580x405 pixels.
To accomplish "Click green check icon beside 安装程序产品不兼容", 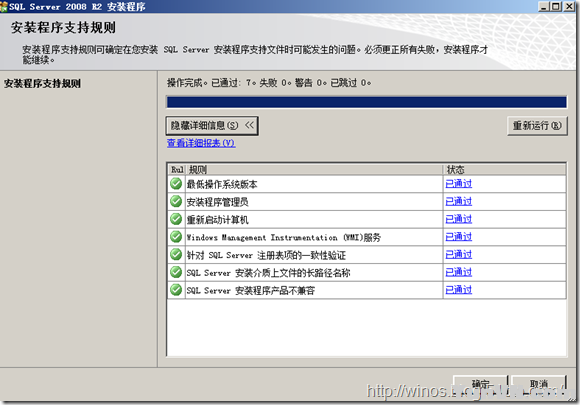I will tap(176, 290).
